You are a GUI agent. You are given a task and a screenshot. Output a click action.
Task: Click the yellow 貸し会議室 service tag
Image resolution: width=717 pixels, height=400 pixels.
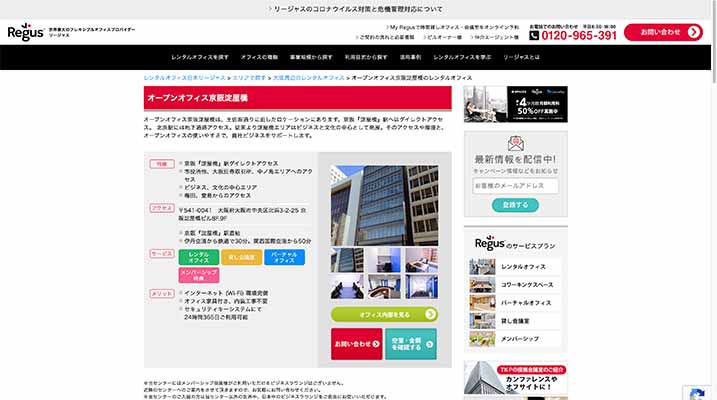[x=241, y=257]
